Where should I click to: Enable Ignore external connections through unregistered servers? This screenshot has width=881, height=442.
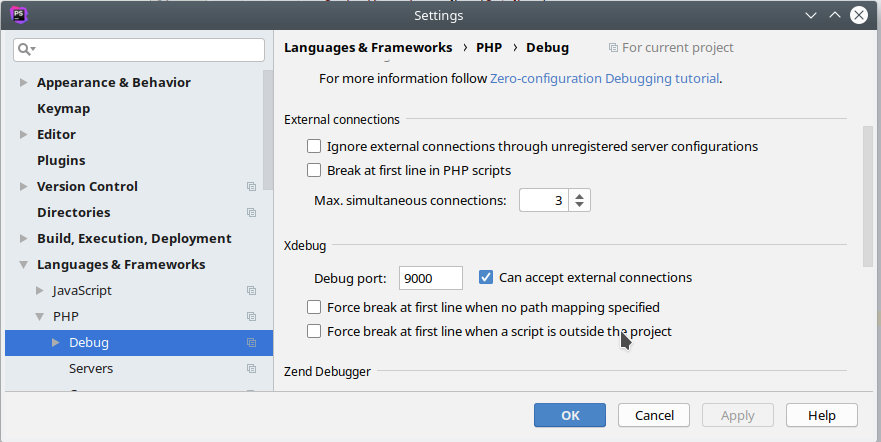click(x=314, y=147)
